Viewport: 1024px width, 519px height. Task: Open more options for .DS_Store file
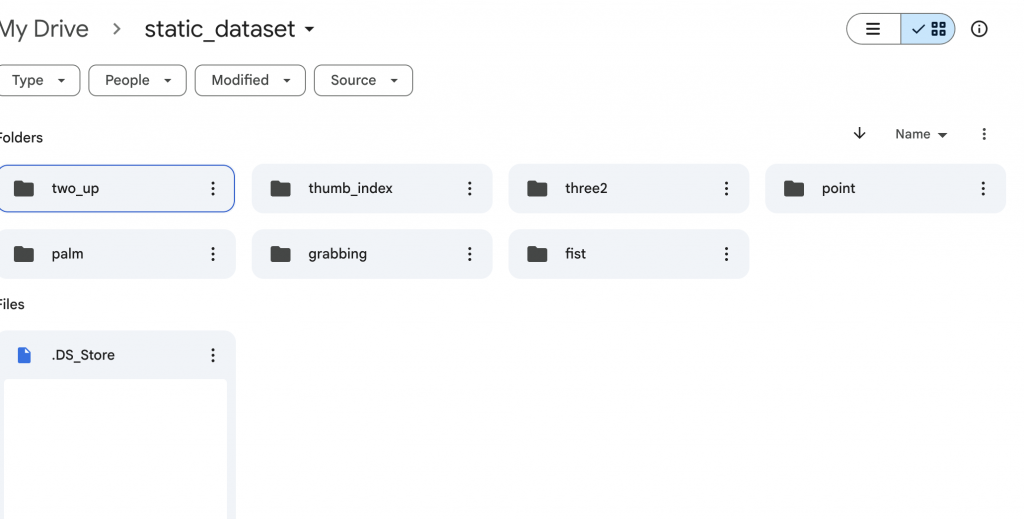pyautogui.click(x=213, y=355)
